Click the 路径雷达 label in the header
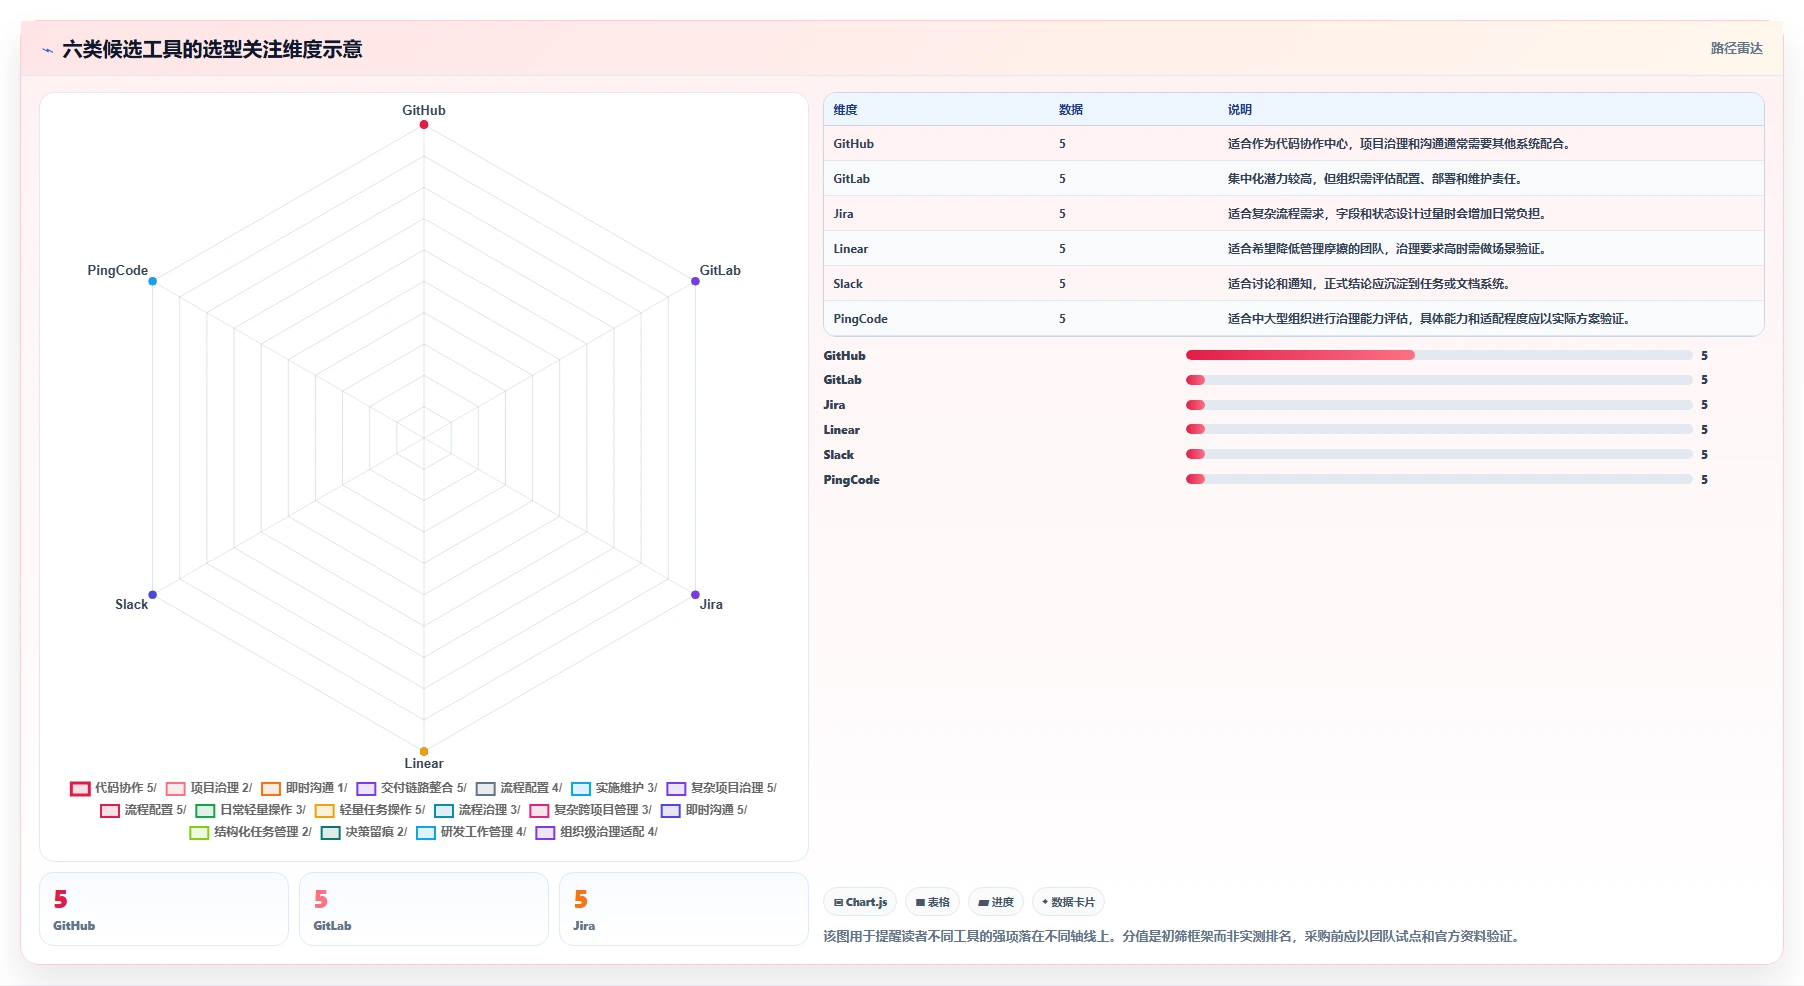 tap(1736, 48)
